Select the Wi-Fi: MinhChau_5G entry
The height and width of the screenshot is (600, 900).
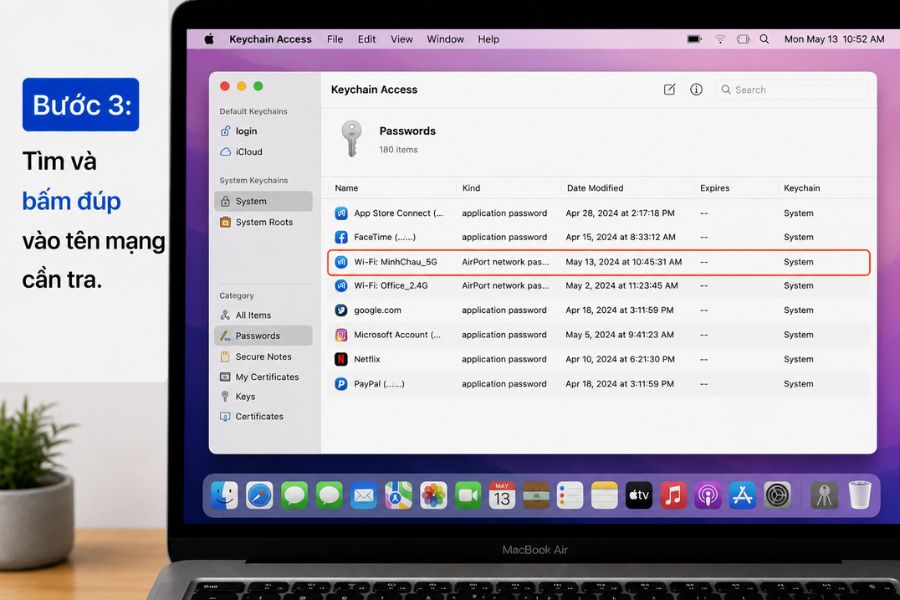click(599, 262)
